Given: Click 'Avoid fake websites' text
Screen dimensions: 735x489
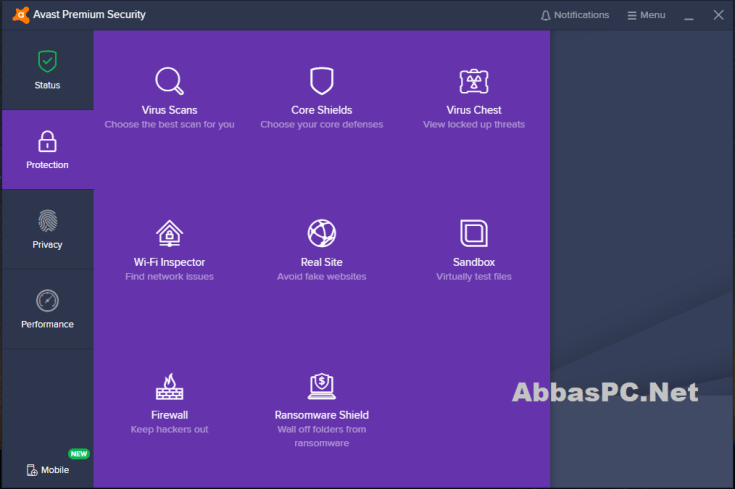Looking at the screenshot, I should pos(322,277).
